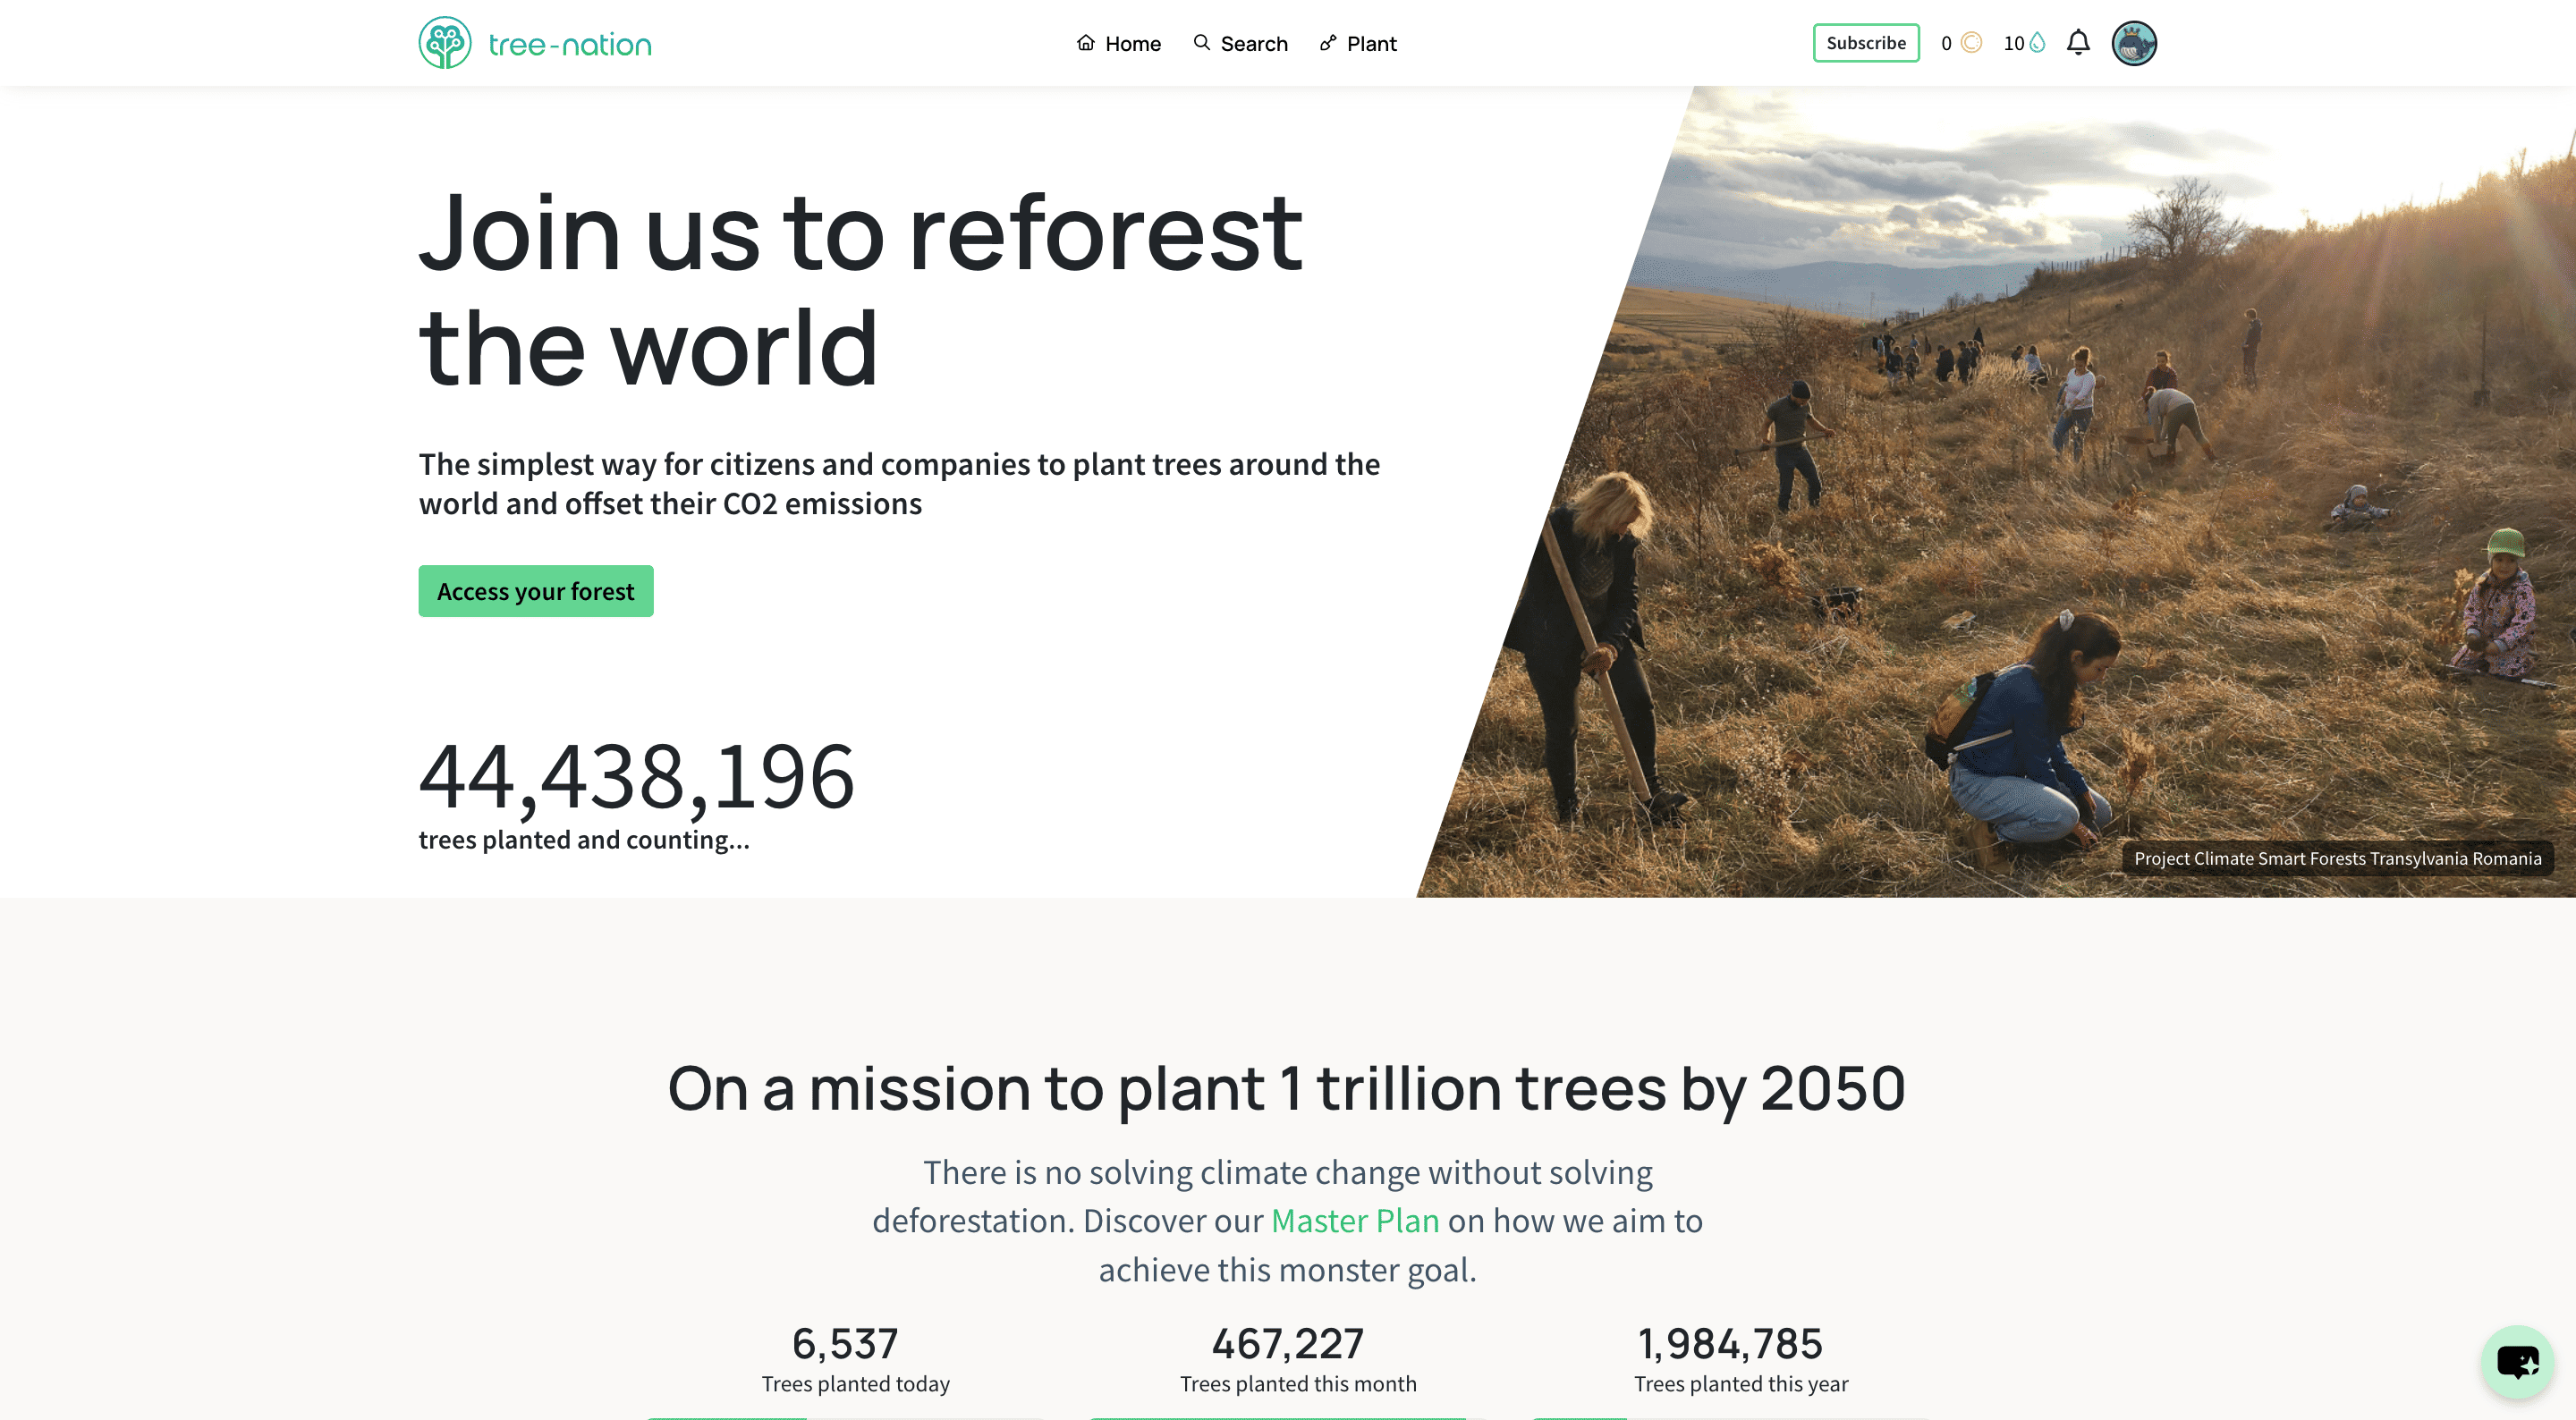Click the seedling icon beside Plant

(x=1328, y=43)
